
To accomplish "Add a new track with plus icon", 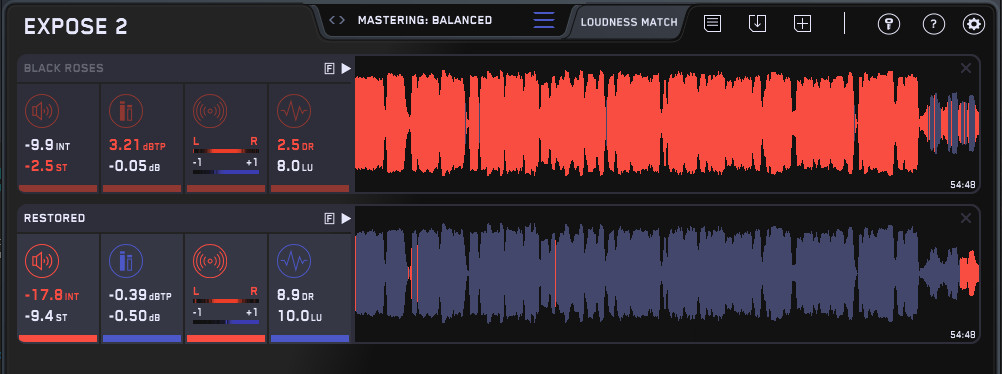I will [803, 24].
